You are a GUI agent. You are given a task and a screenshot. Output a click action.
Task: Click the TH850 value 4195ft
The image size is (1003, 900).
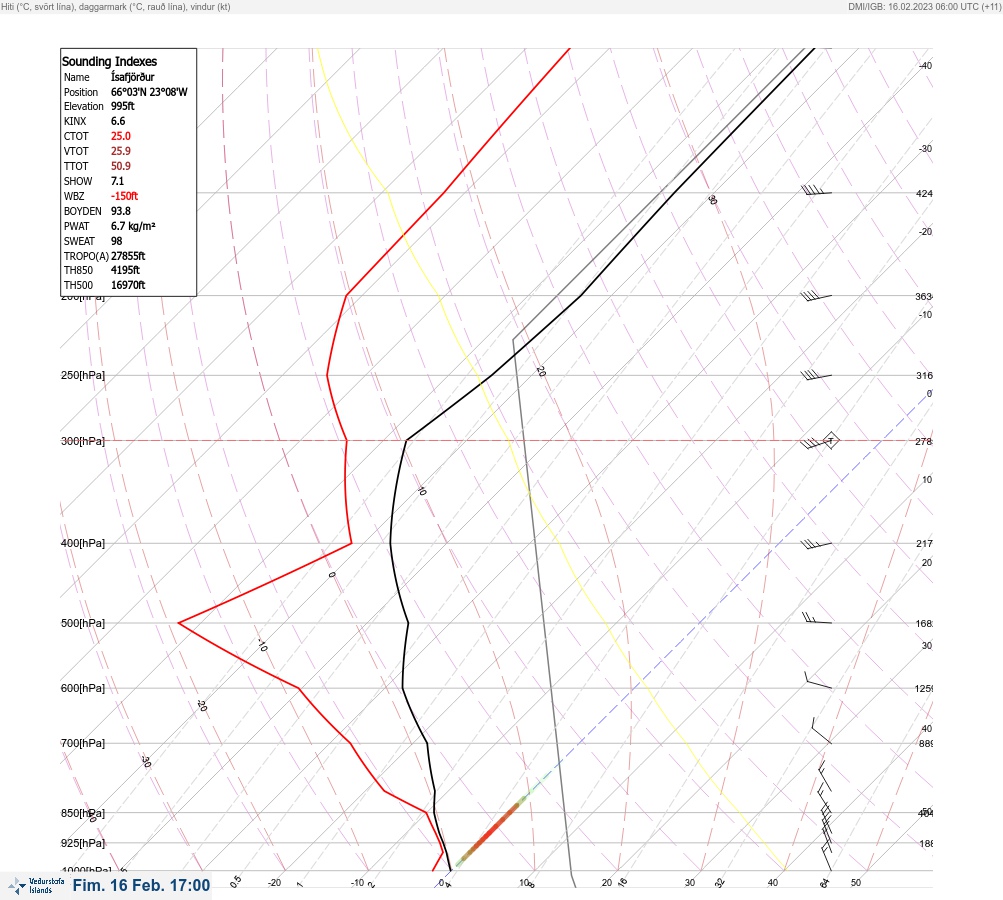125,270
